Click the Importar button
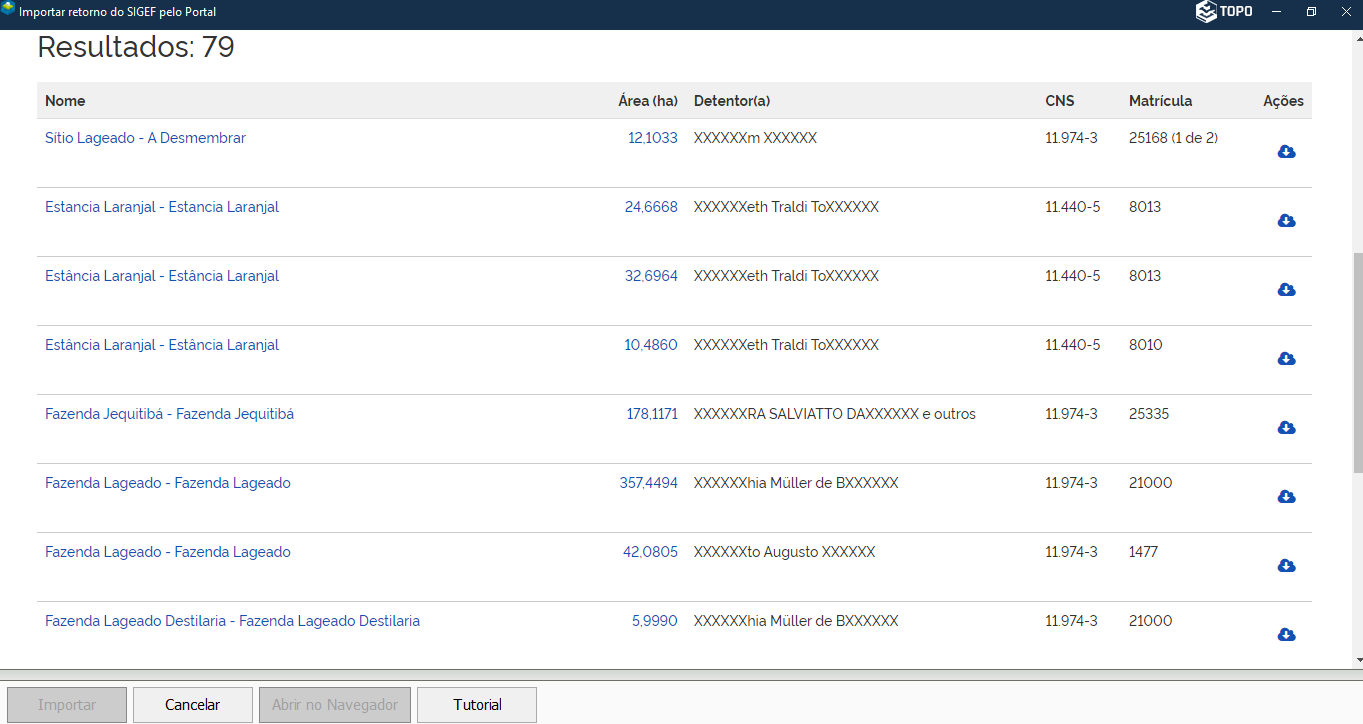The image size is (1363, 724). coord(67,705)
